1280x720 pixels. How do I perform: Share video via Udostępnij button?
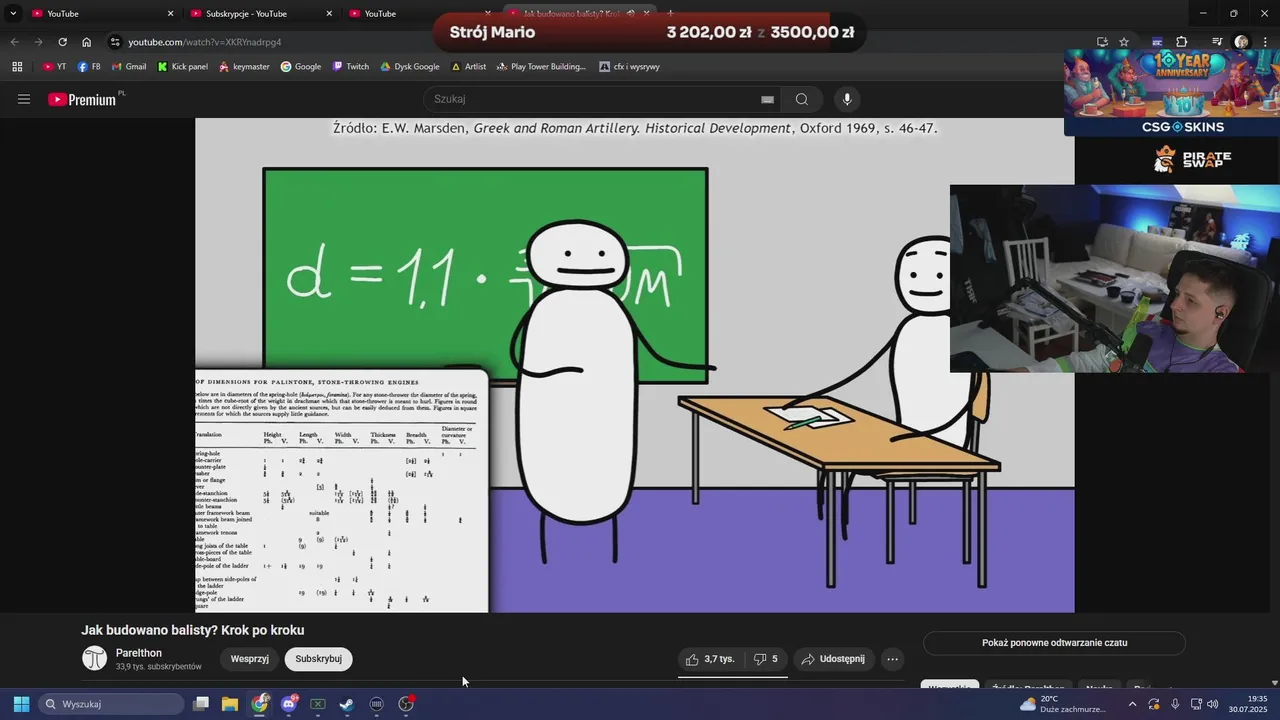(x=833, y=659)
